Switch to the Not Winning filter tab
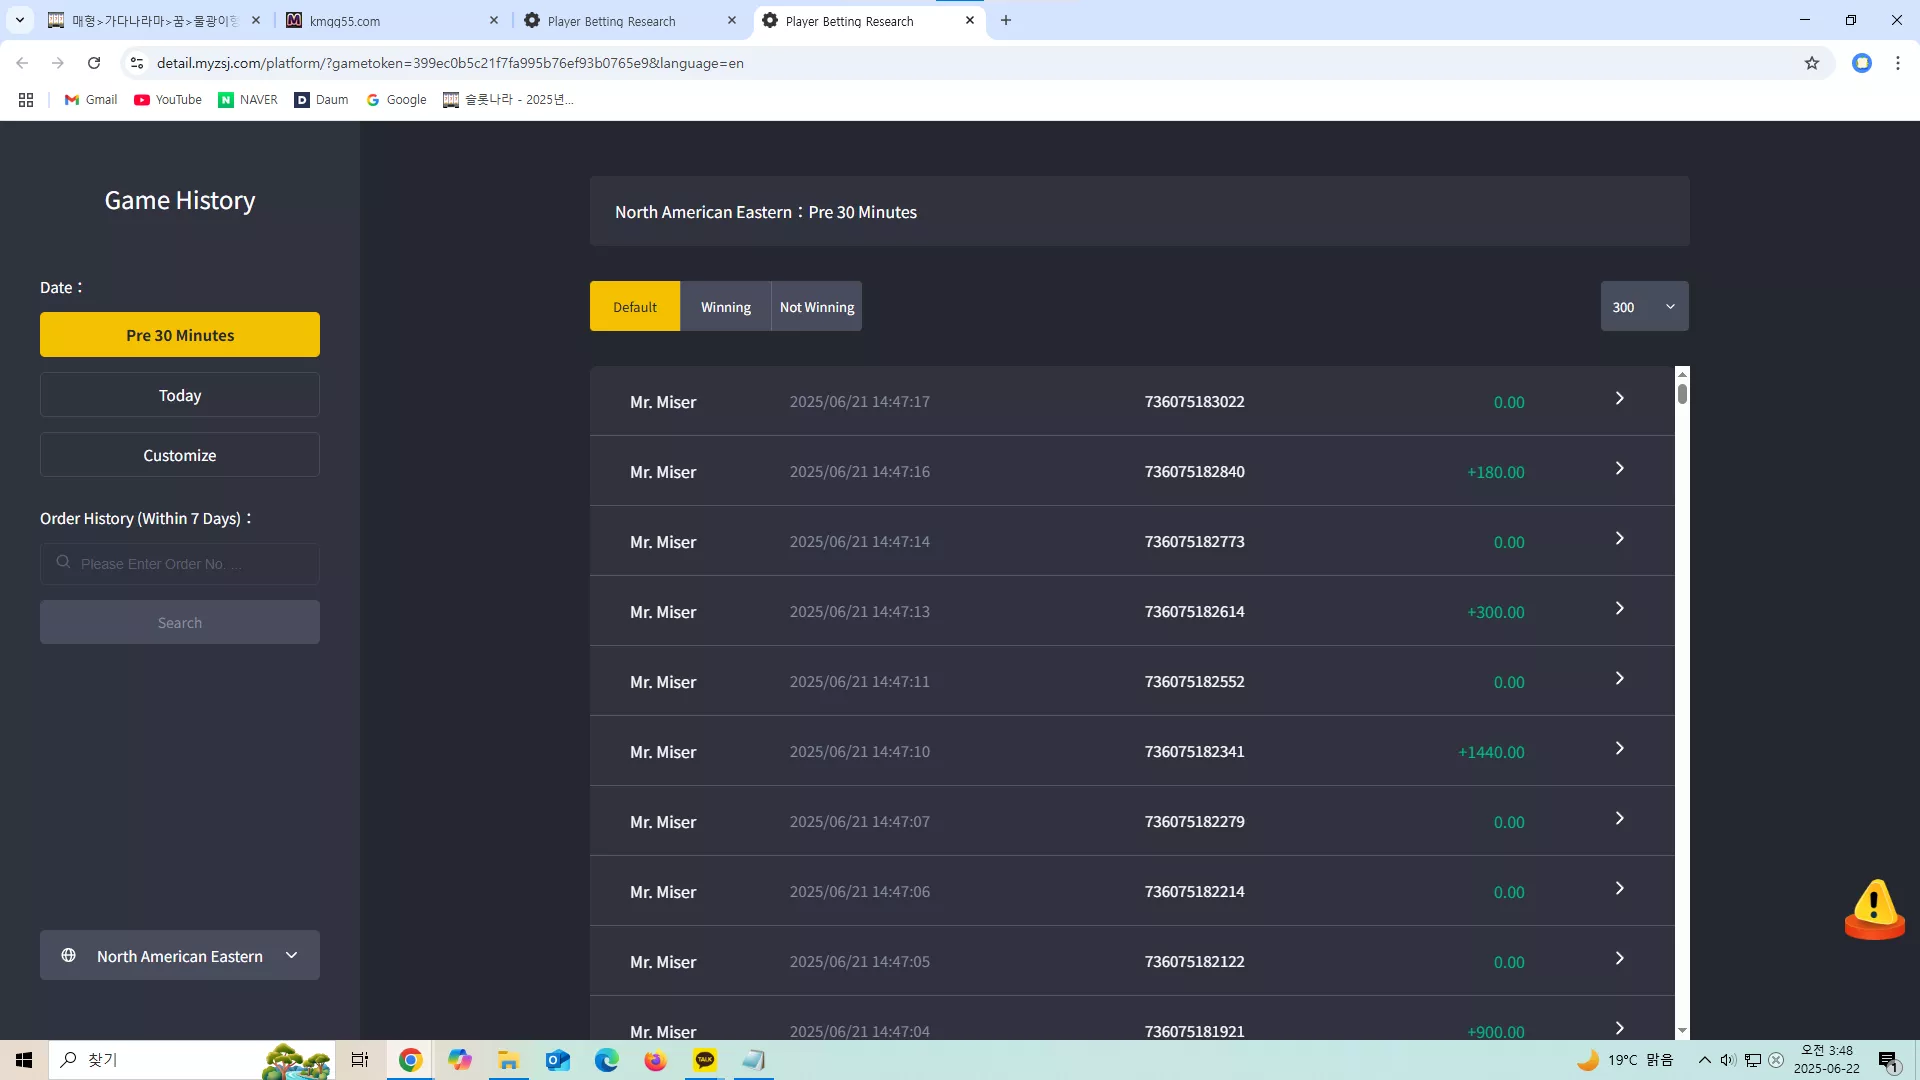 point(817,306)
